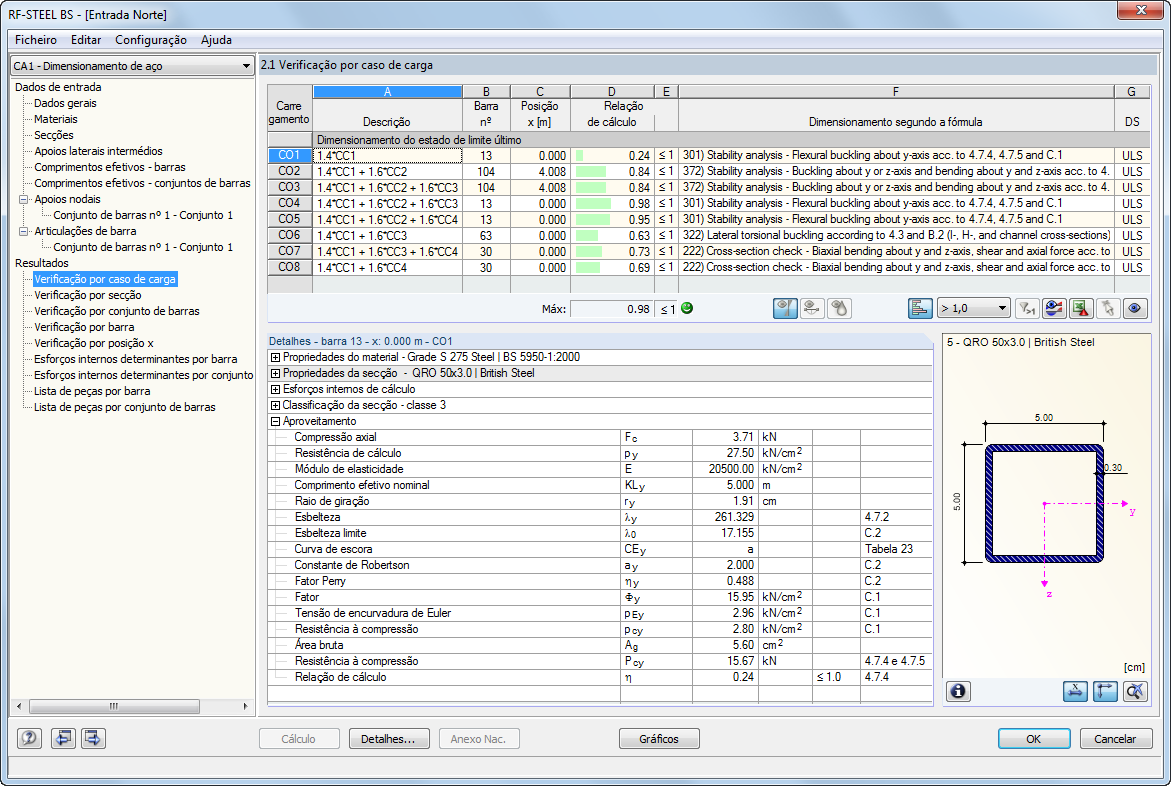Image resolution: width=1171 pixels, height=786 pixels.
Task: Toggle section dimensions display icon
Action: pyautogui.click(x=1075, y=691)
